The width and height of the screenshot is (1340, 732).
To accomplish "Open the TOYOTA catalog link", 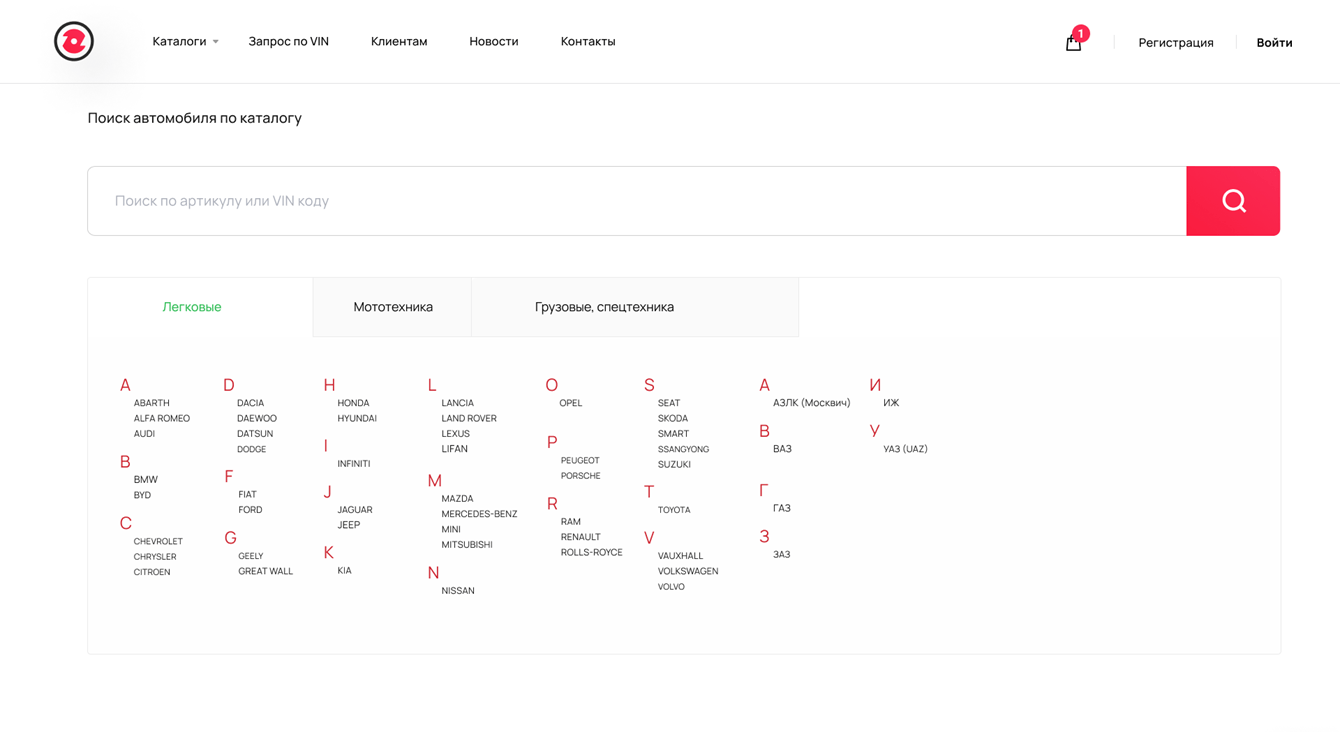I will (674, 510).
